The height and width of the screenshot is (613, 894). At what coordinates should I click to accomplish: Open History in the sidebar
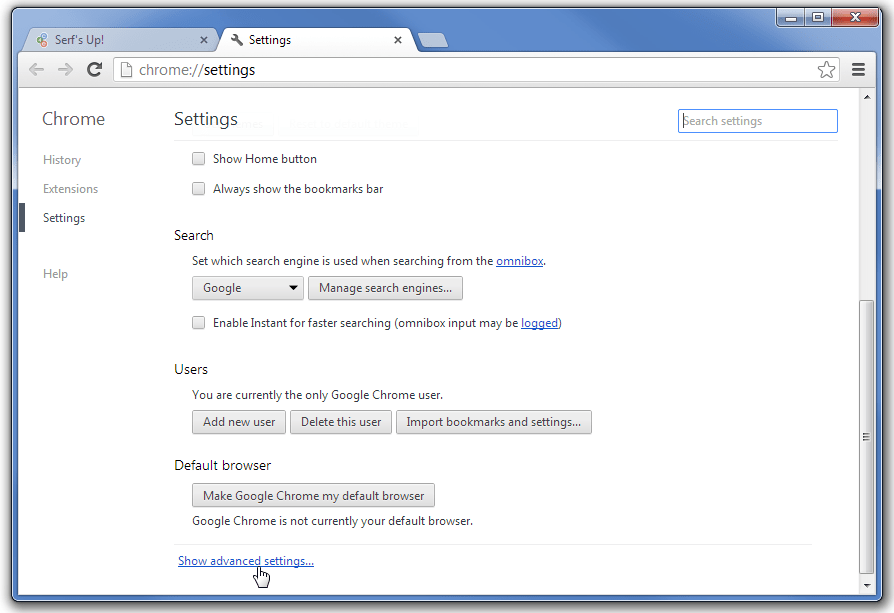click(62, 160)
